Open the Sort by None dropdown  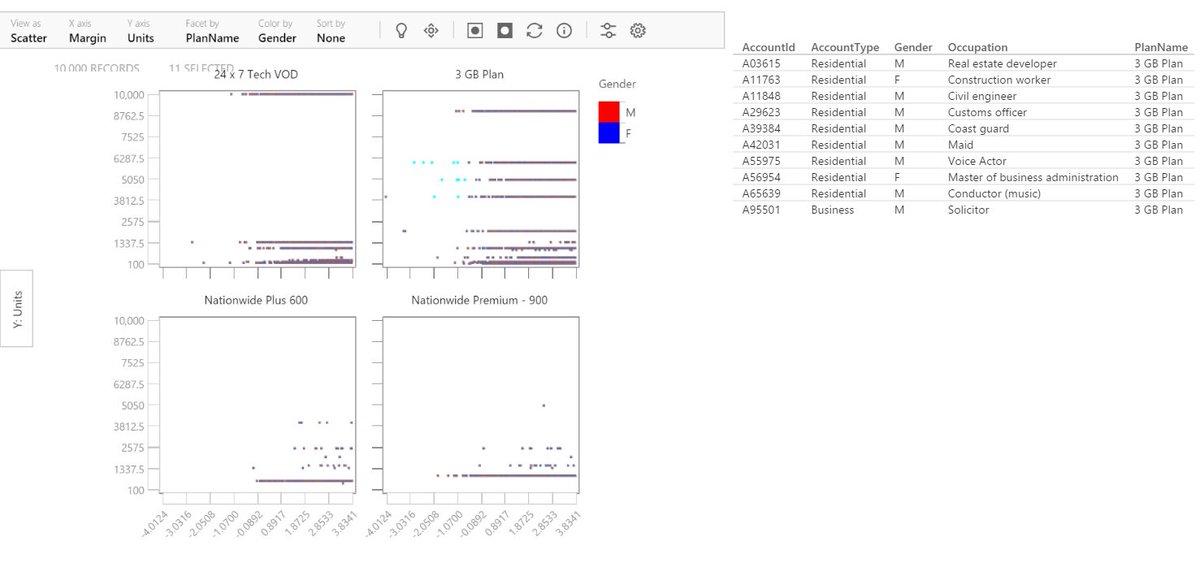[330, 31]
